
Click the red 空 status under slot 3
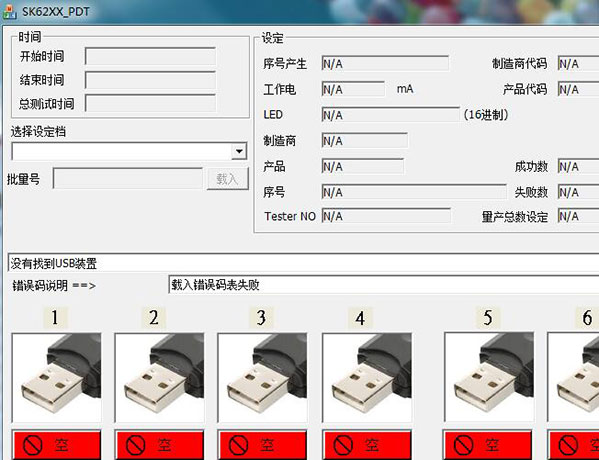pos(262,445)
